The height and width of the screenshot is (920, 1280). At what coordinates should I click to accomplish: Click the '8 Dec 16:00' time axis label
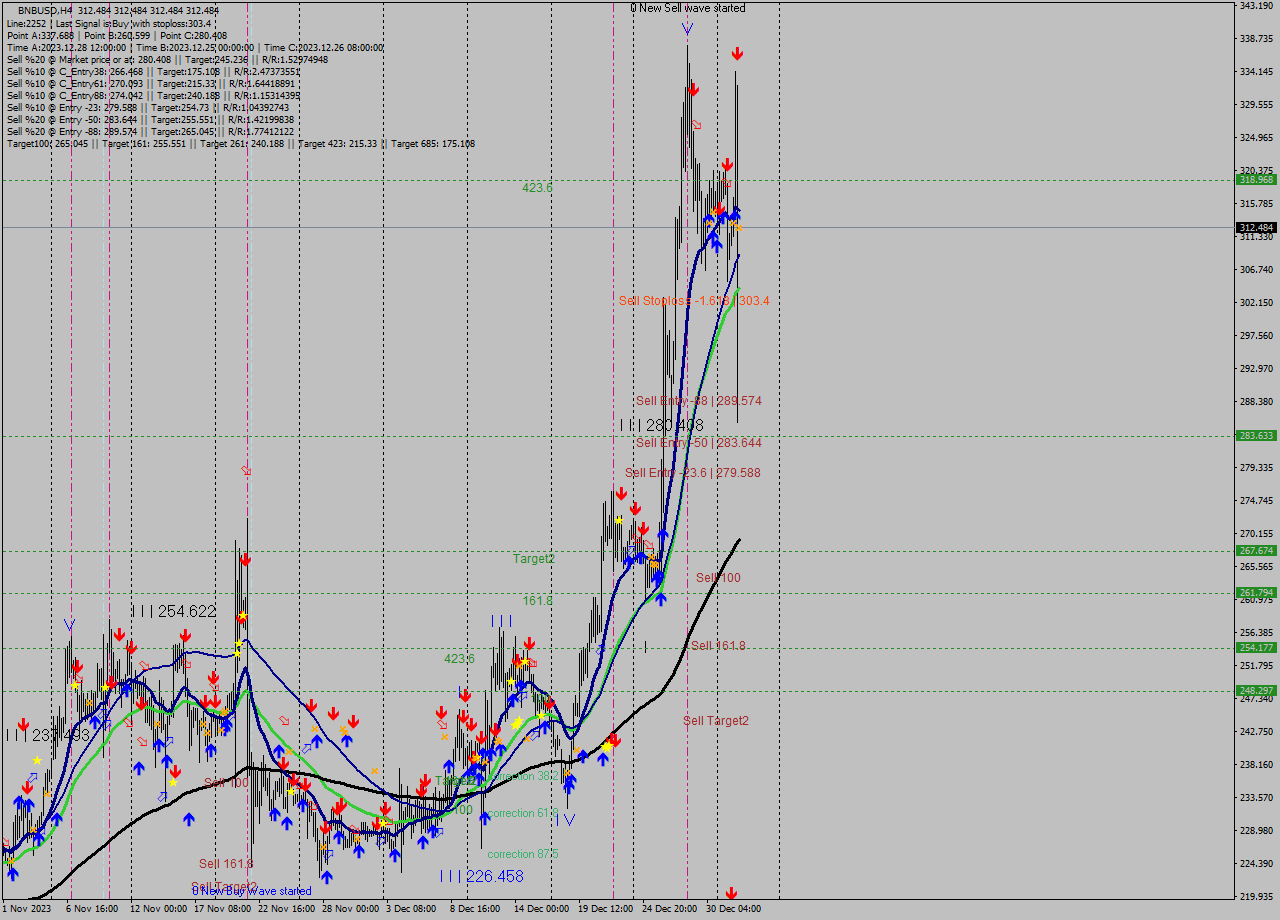[x=475, y=909]
